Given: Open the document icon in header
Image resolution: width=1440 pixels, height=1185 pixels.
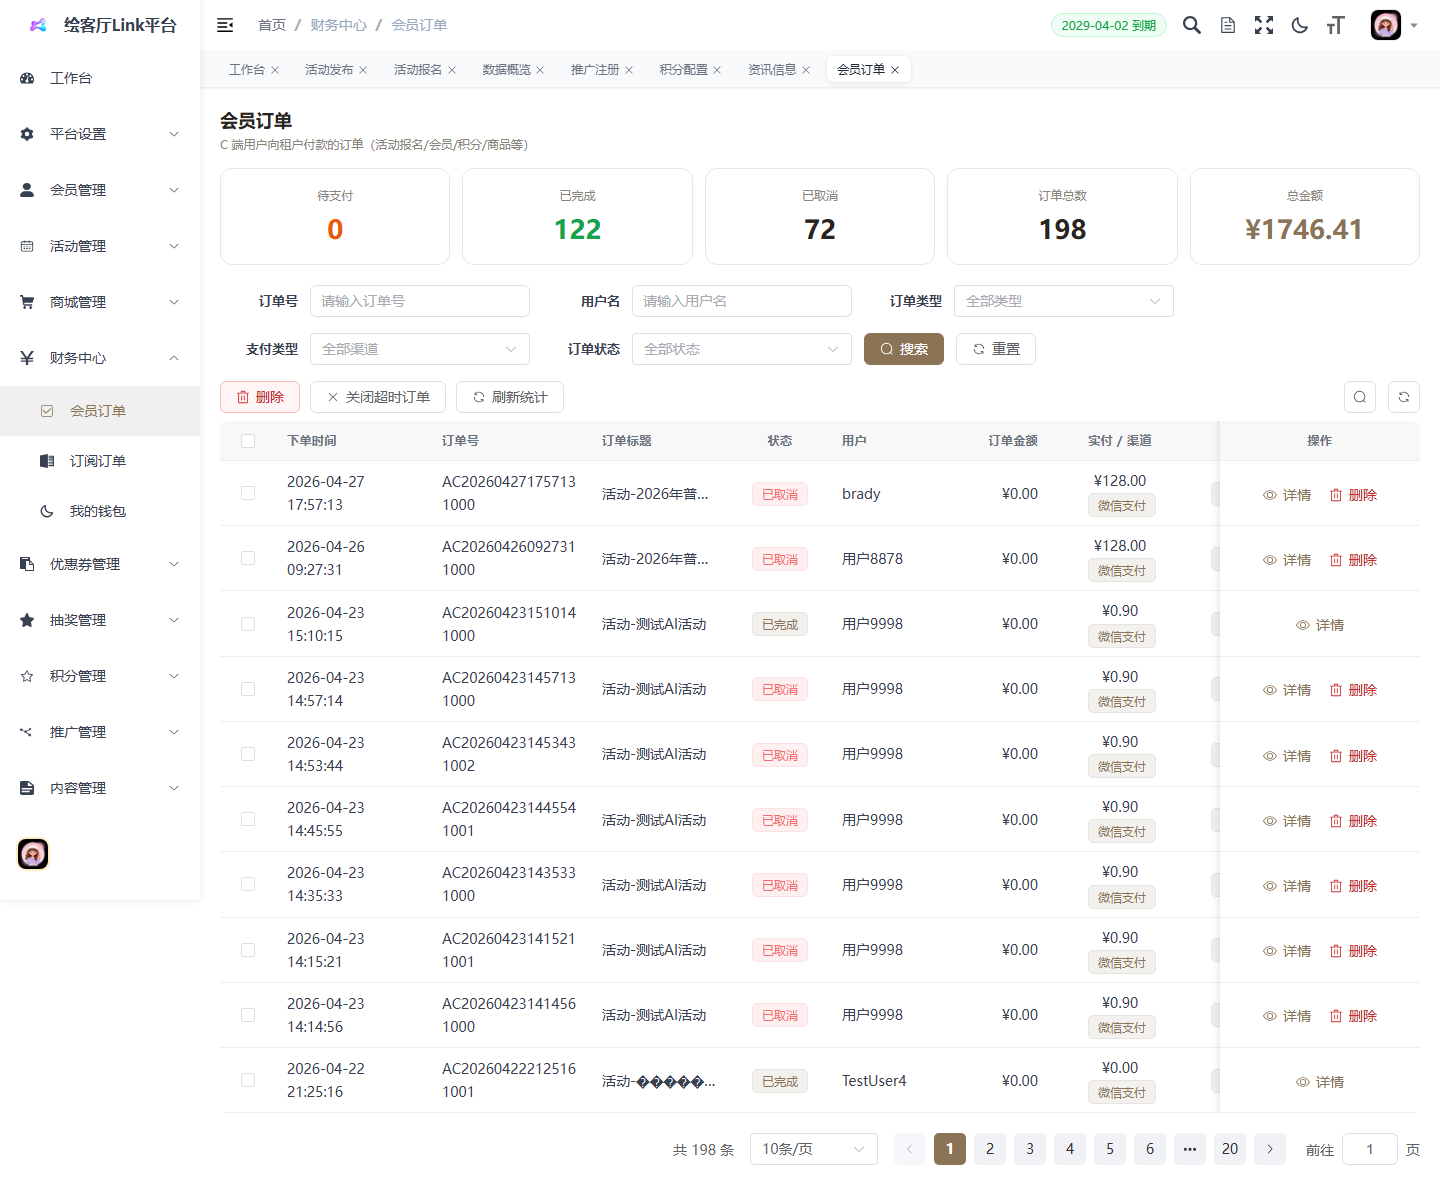Looking at the screenshot, I should click(x=1228, y=25).
